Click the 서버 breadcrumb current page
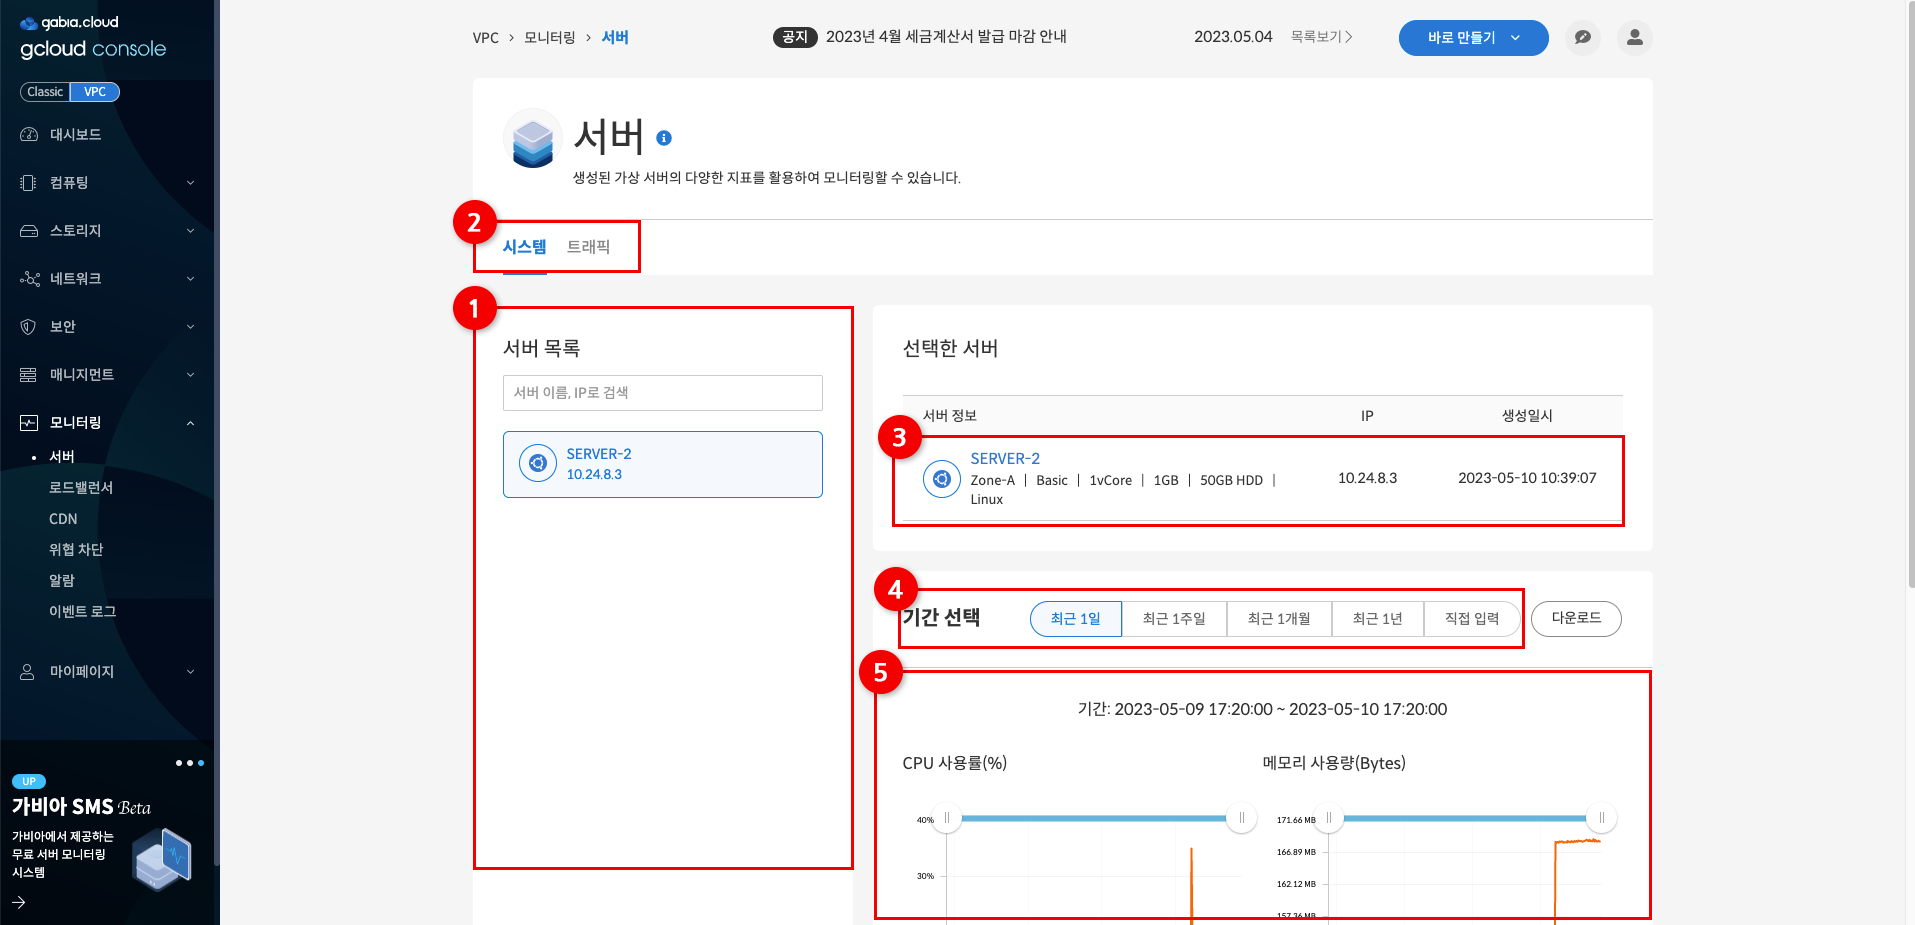 [x=615, y=38]
